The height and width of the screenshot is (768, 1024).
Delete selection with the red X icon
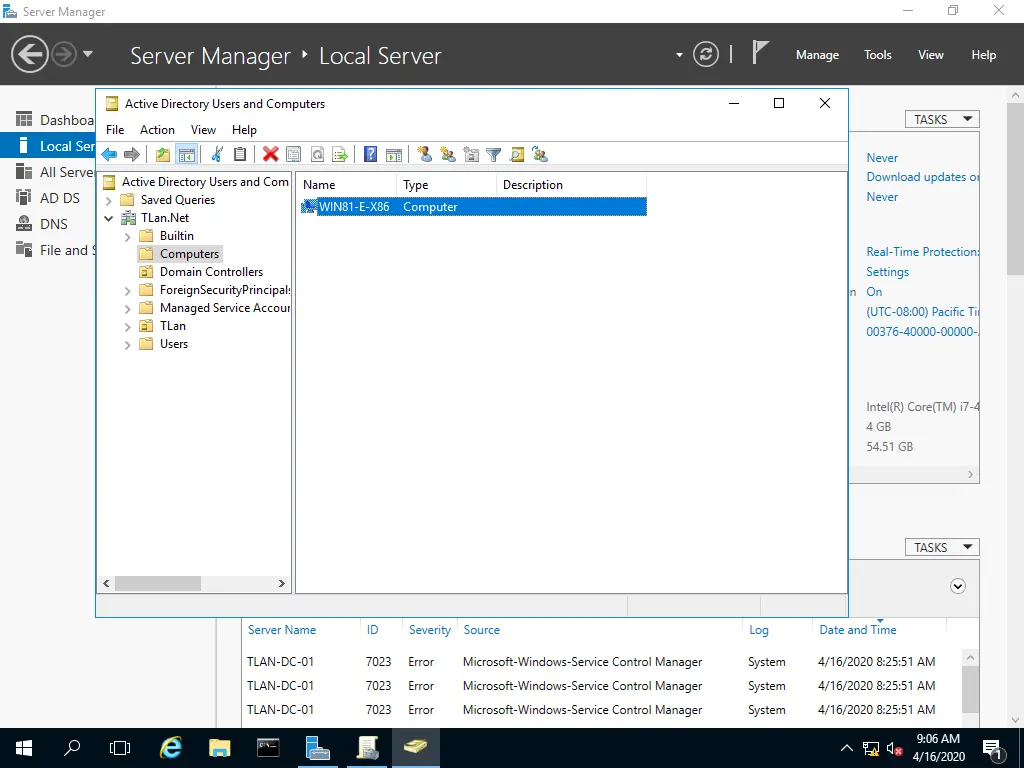[270, 155]
